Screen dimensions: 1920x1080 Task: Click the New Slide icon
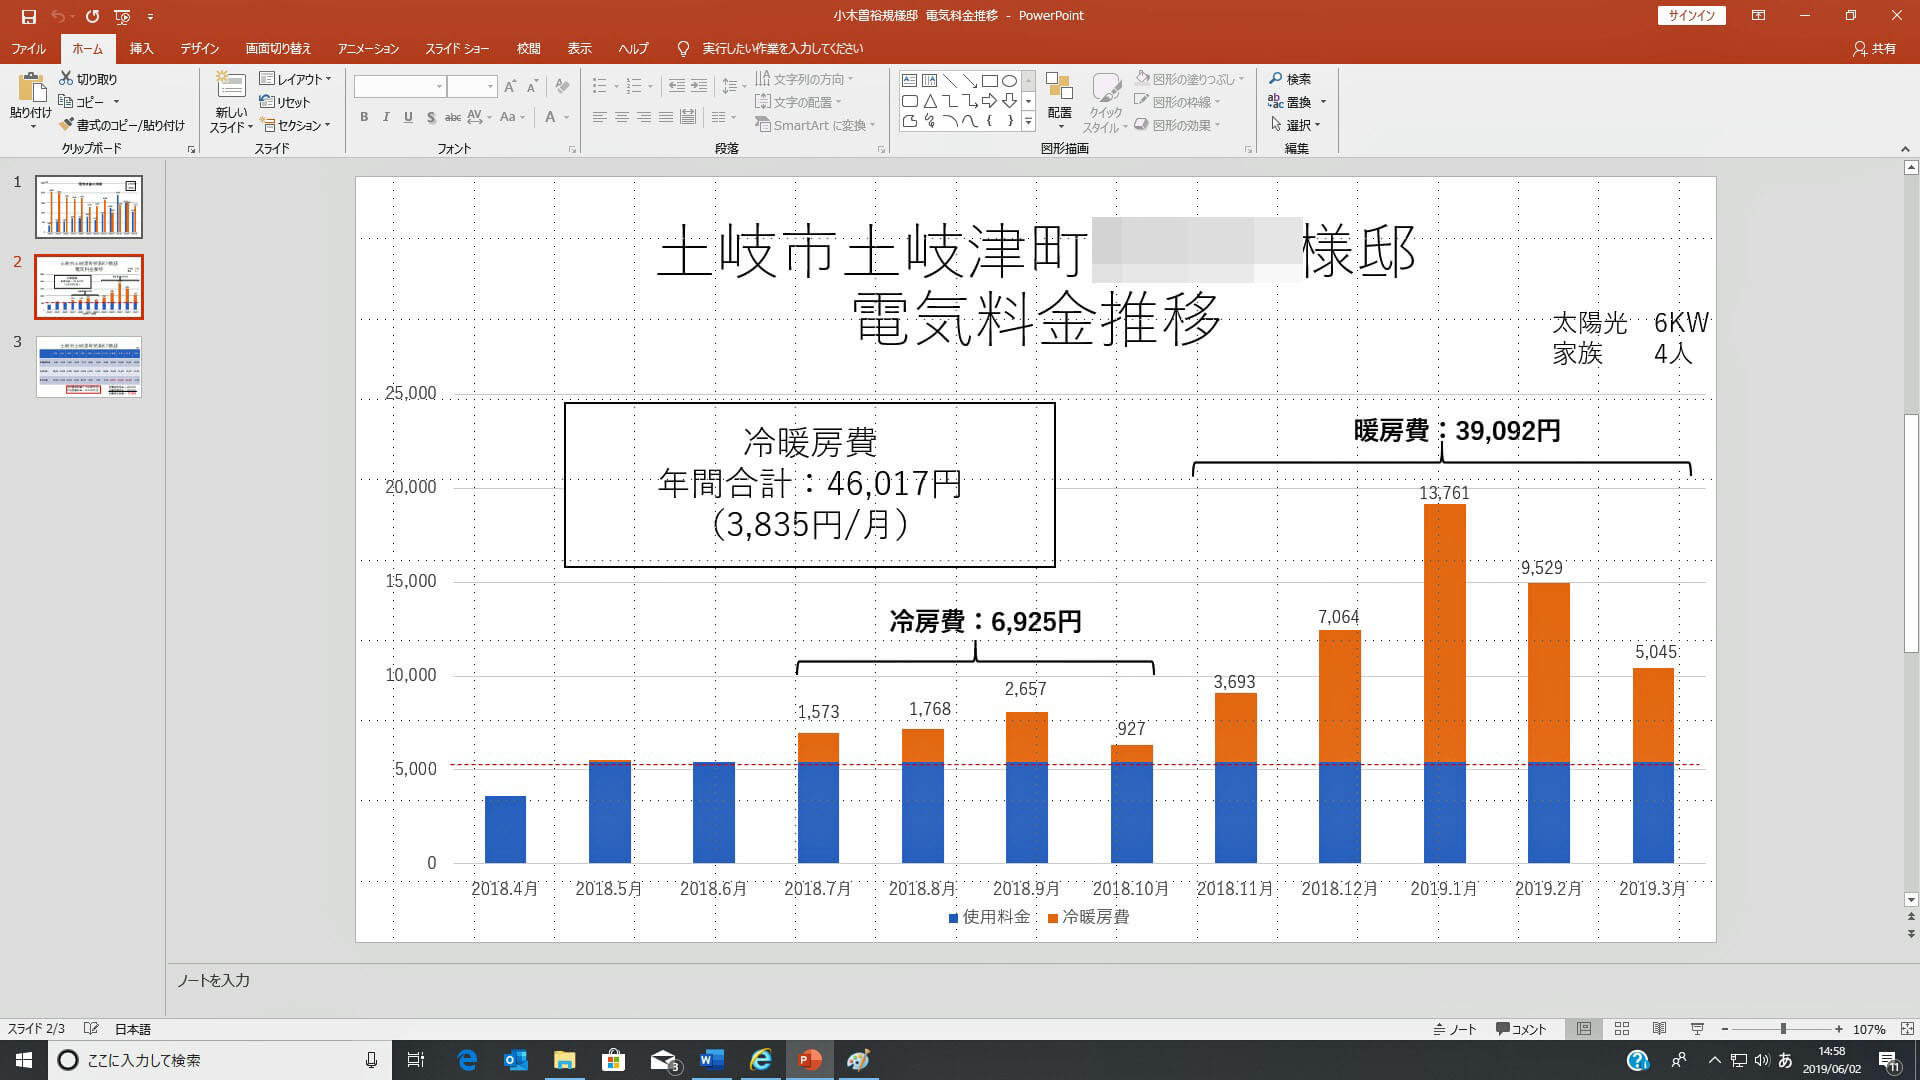231,88
